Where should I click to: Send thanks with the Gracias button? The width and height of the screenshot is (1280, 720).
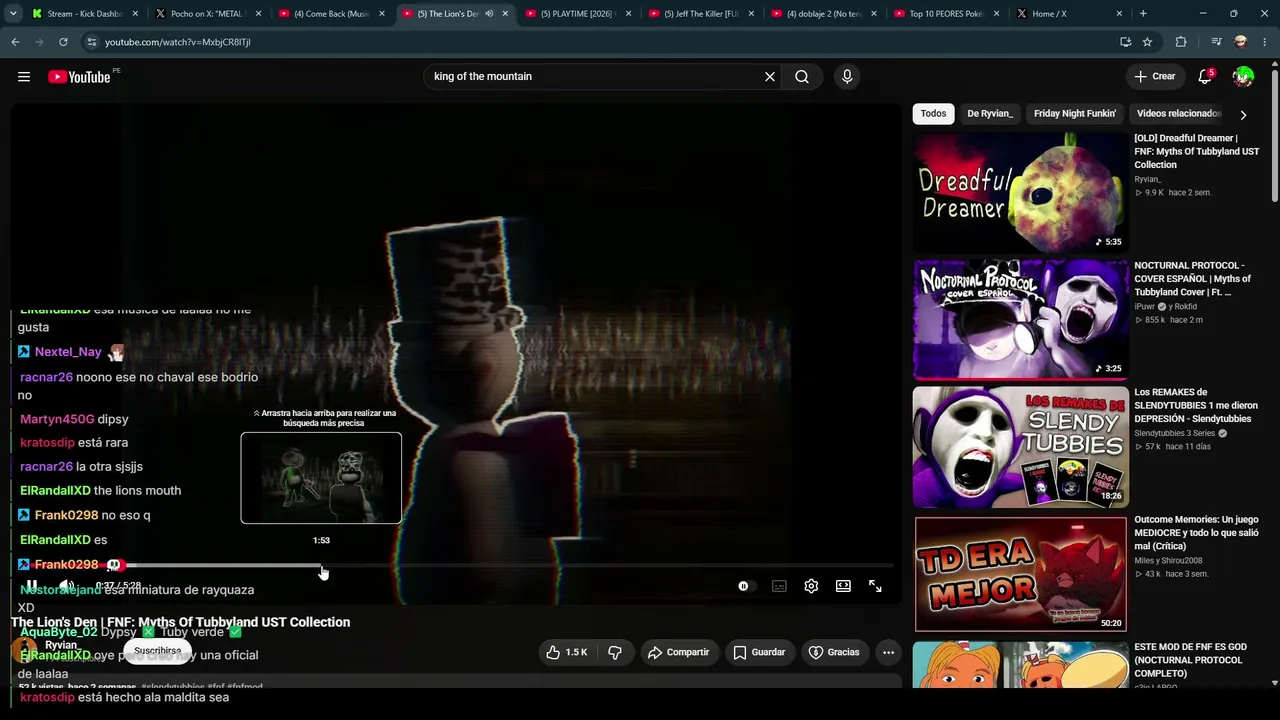point(834,652)
